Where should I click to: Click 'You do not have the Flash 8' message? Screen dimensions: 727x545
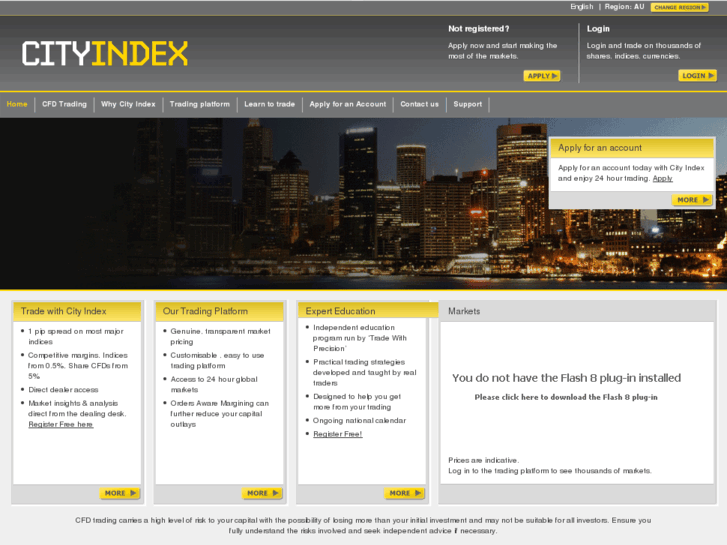[567, 378]
